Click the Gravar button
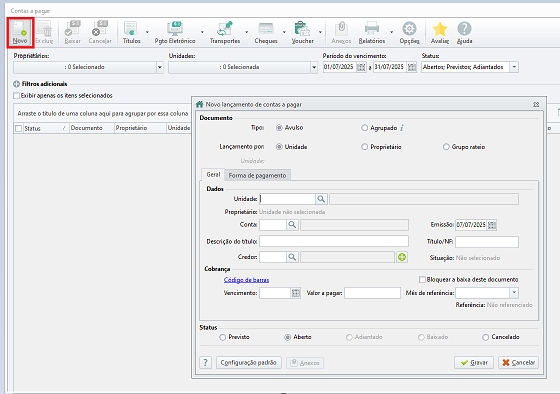Image resolution: width=560 pixels, height=394 pixels. pos(474,363)
